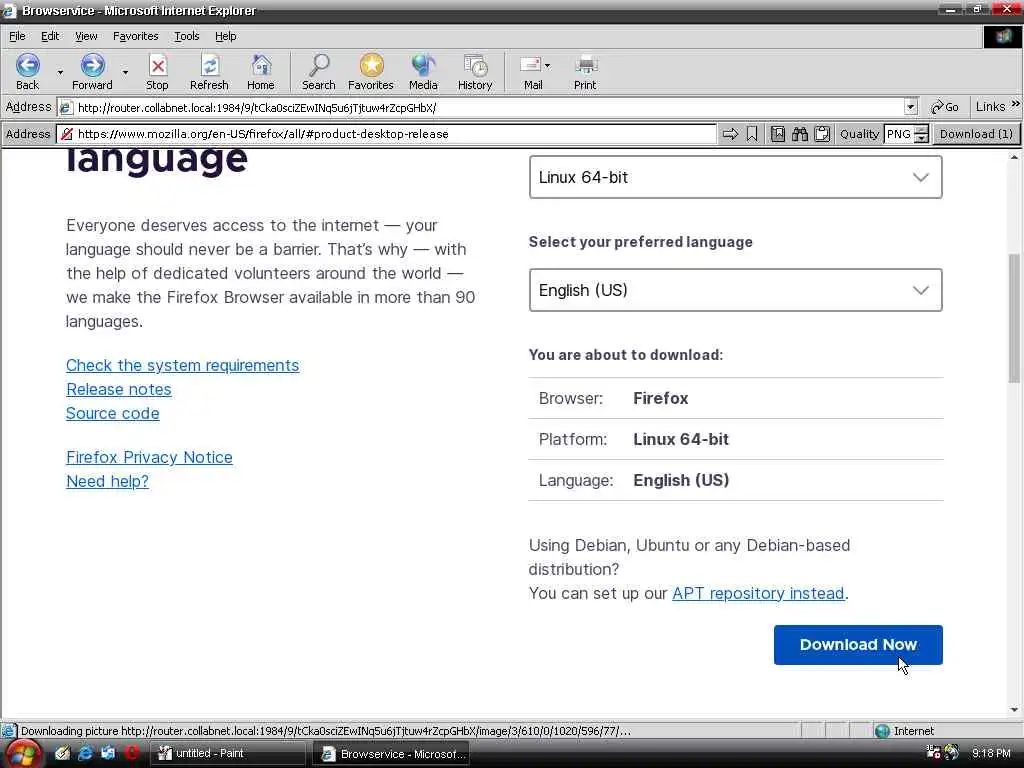
Task: Open the English (US) language dropdown
Action: (735, 290)
